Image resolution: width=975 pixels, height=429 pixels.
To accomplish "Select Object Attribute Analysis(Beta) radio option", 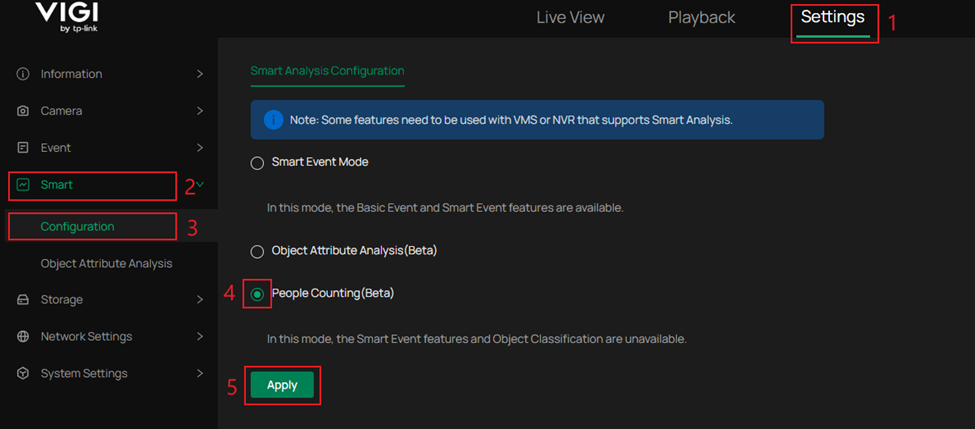I will pos(258,251).
